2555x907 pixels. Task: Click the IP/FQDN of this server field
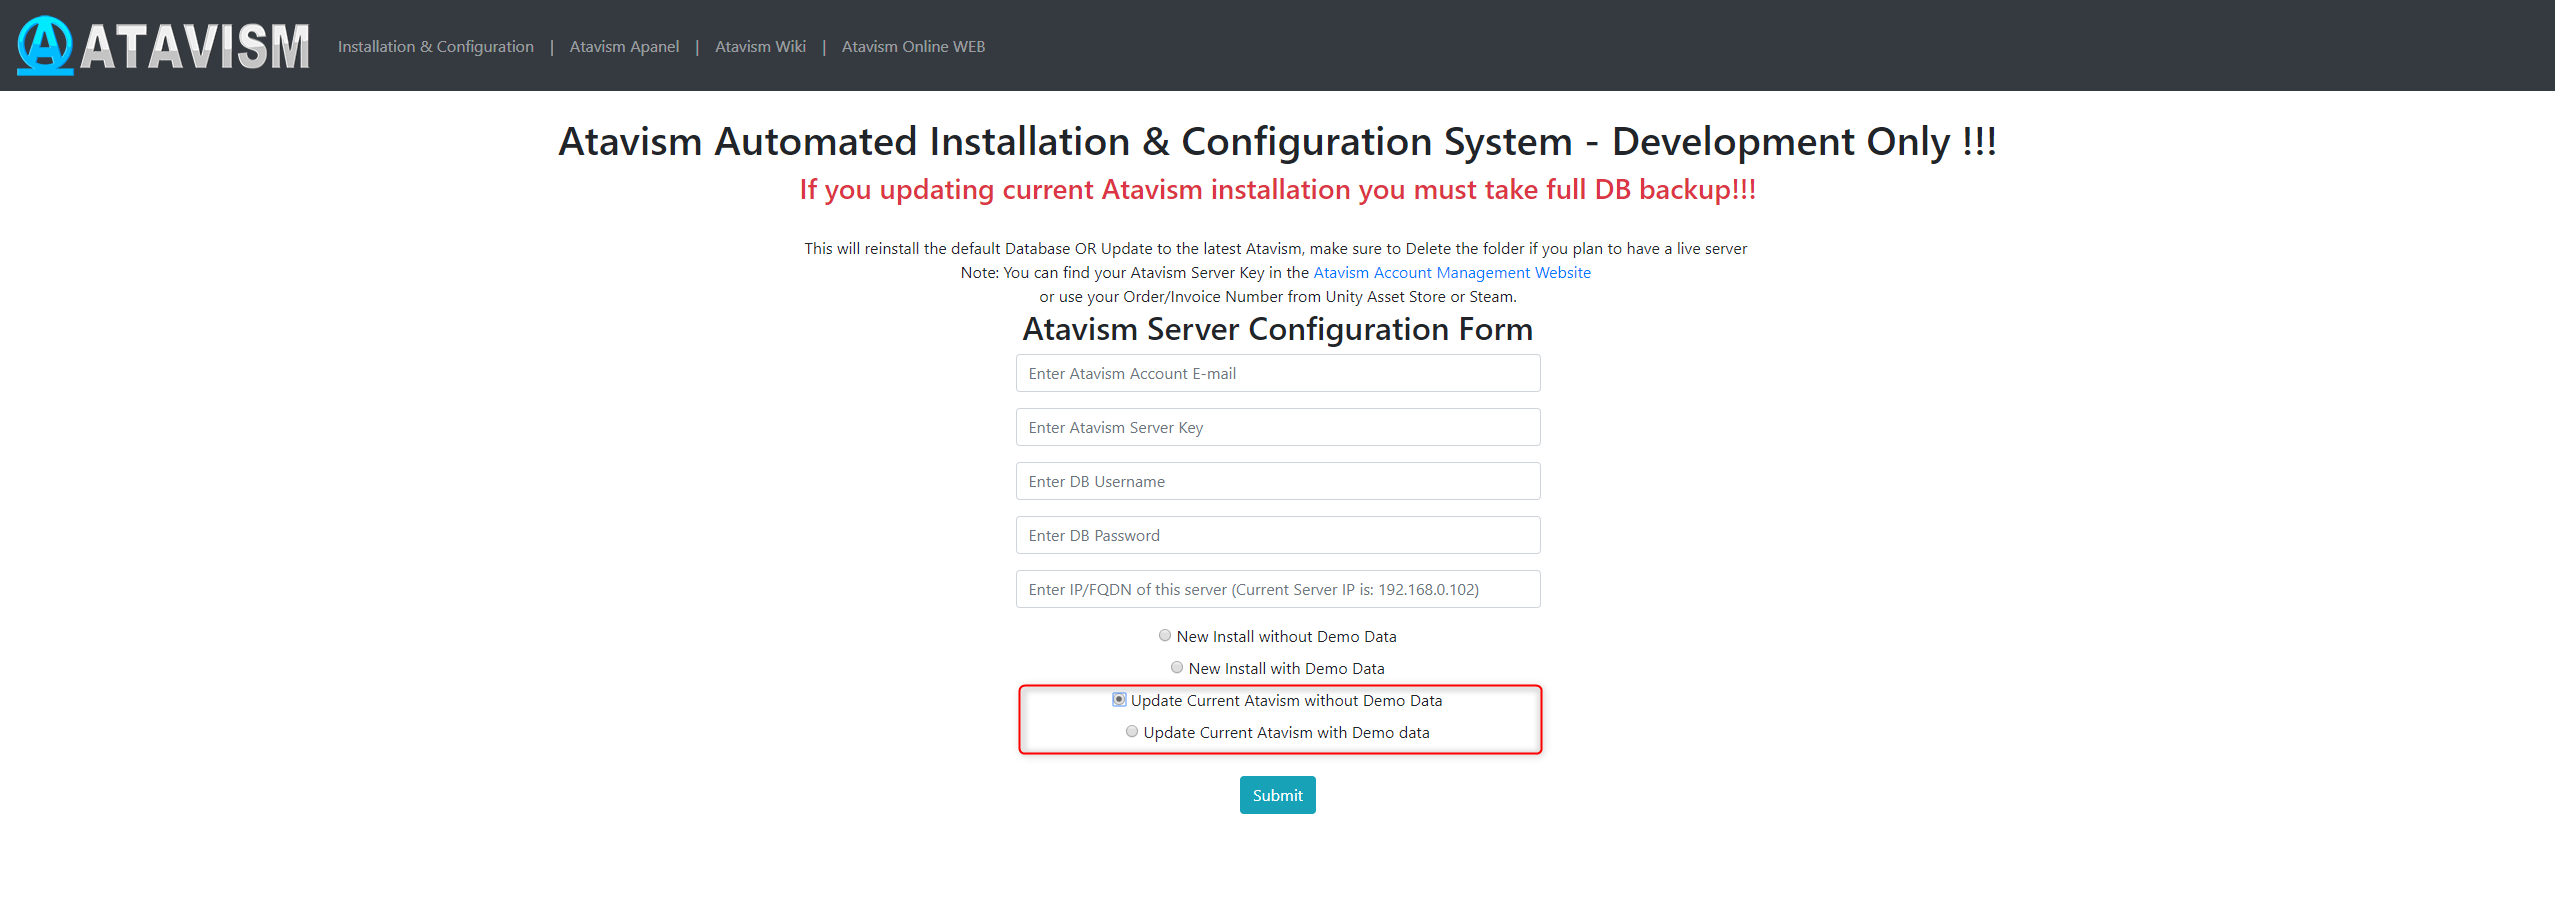(x=1277, y=590)
